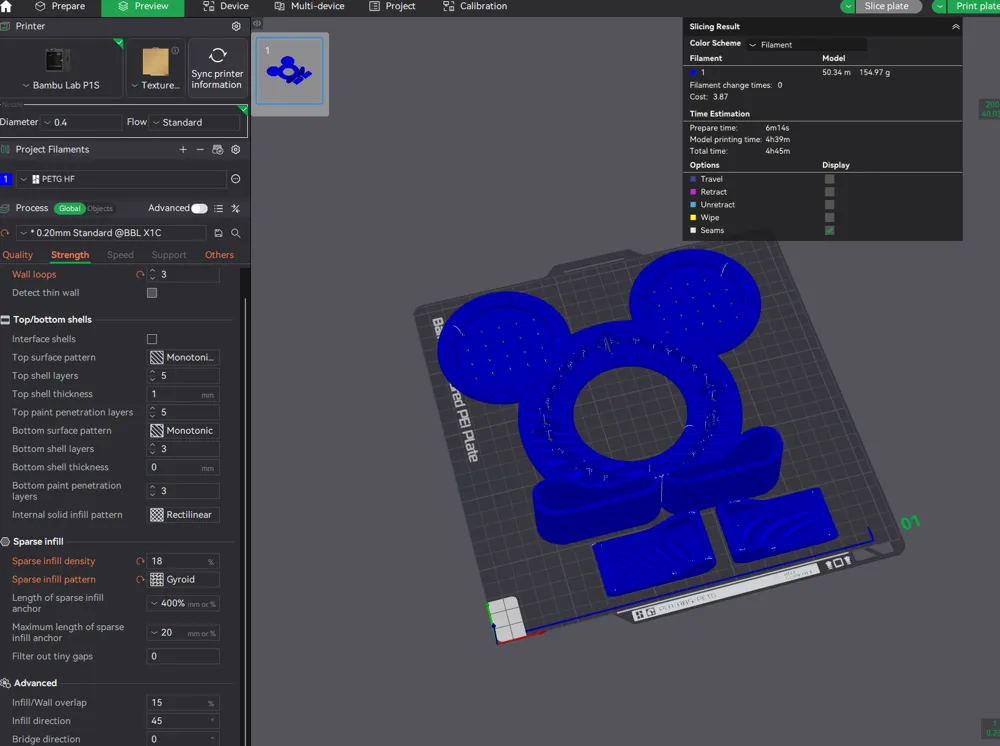1000x746 pixels.
Task: Search process settings magnifier icon
Action: pos(236,233)
